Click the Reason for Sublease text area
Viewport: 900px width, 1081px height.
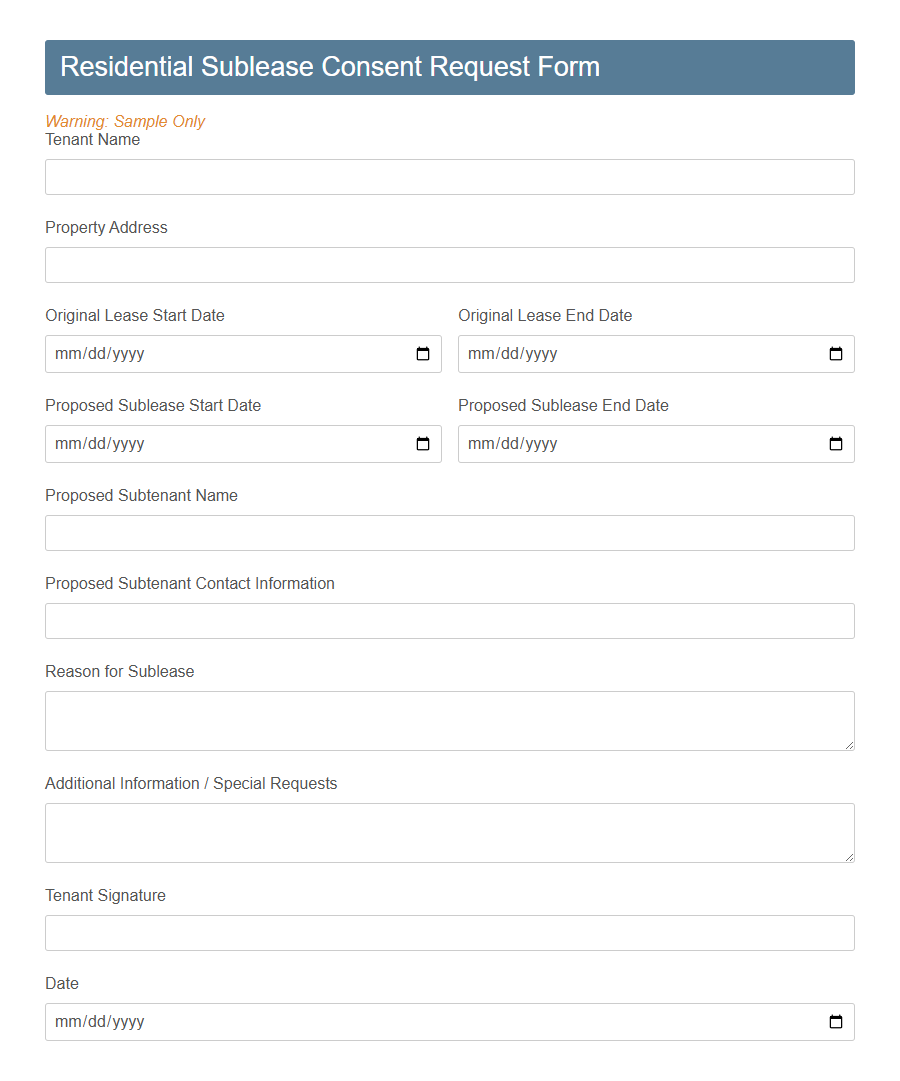coord(449,718)
